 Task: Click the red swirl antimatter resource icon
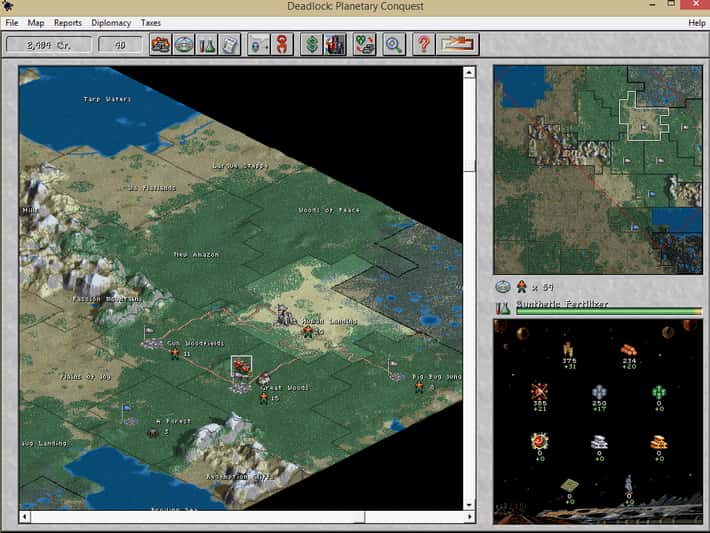(x=539, y=441)
